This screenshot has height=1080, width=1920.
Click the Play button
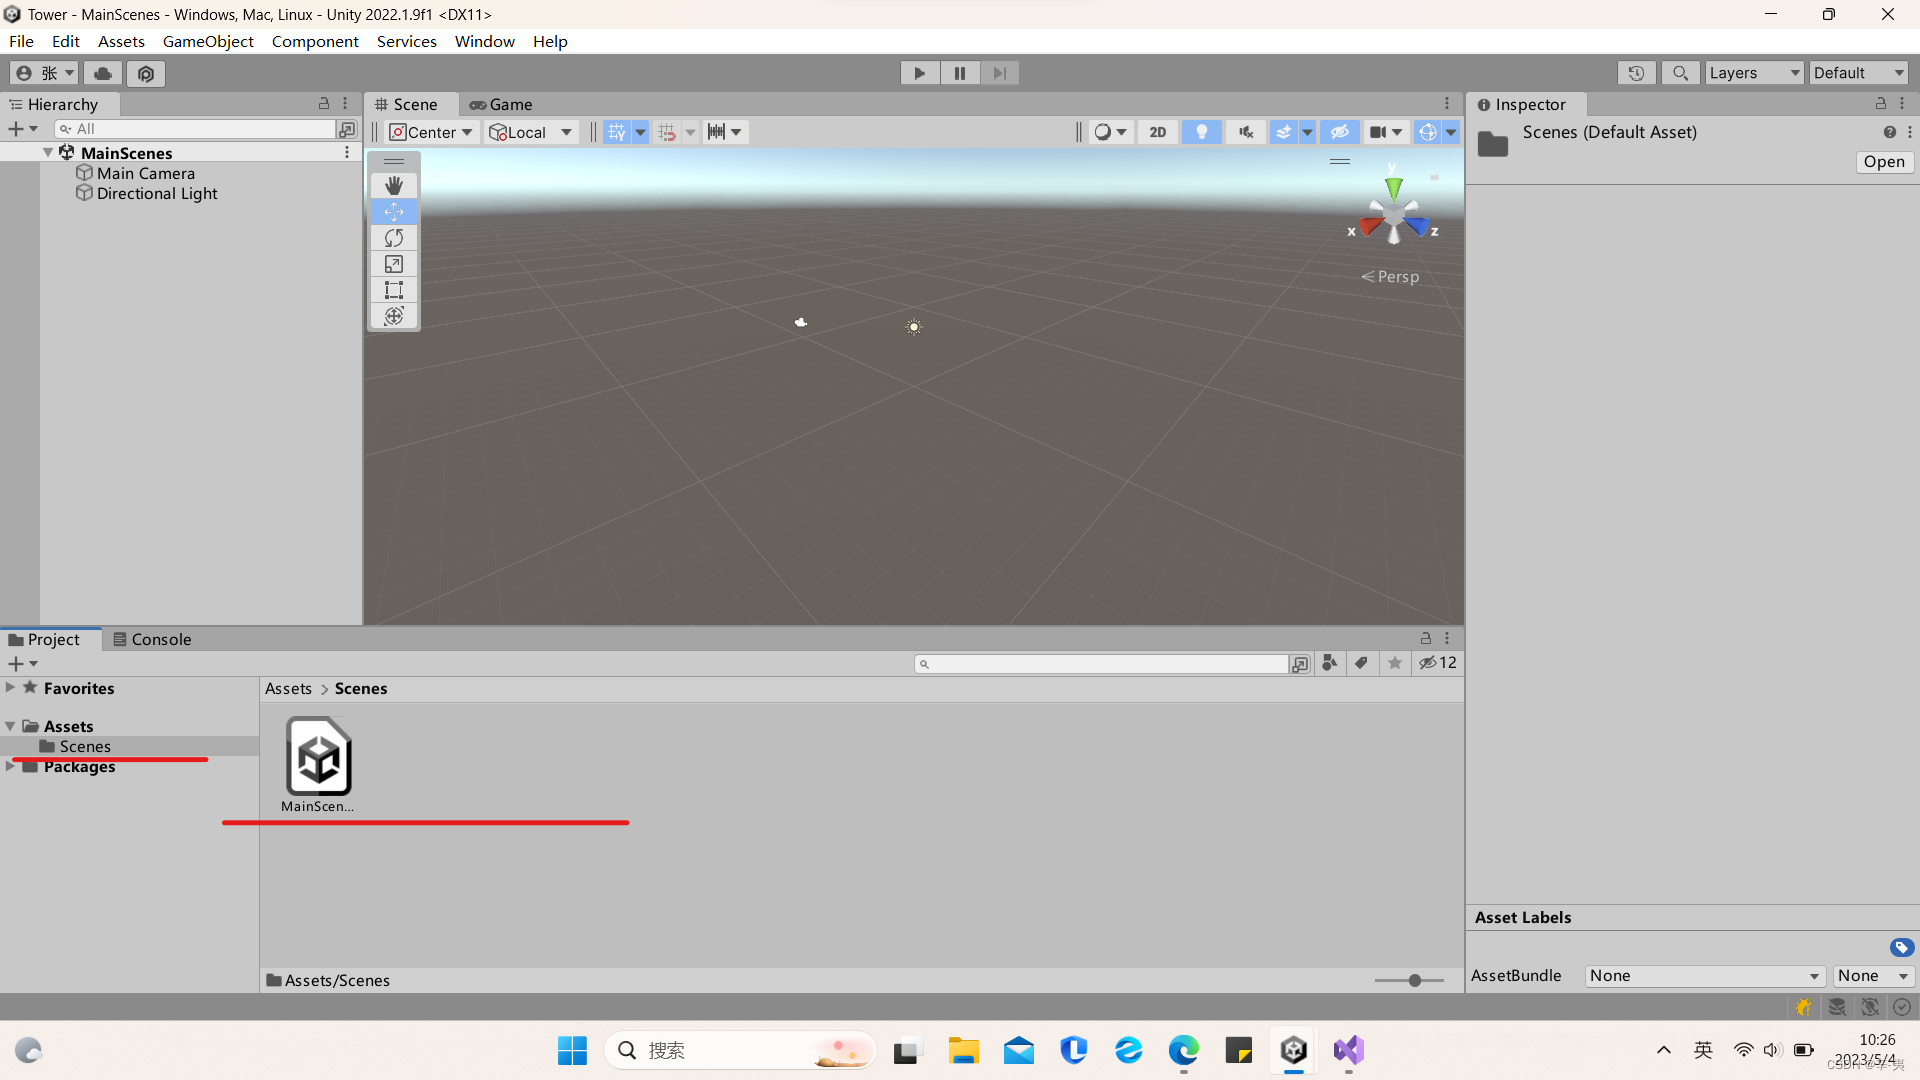click(919, 73)
